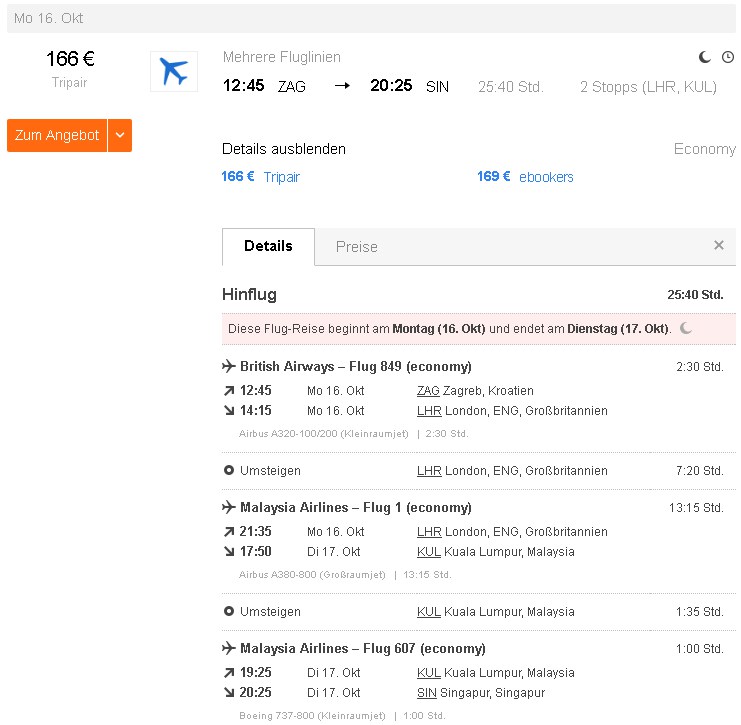741x725 pixels.
Task: Click the 25:40 Std. duration in summary row
Action: pyautogui.click(x=511, y=87)
